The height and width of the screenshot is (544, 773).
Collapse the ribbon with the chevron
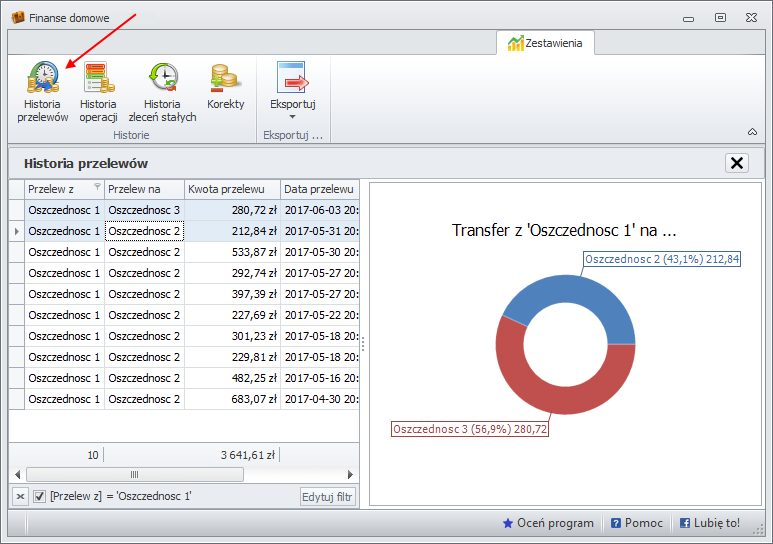[x=752, y=132]
